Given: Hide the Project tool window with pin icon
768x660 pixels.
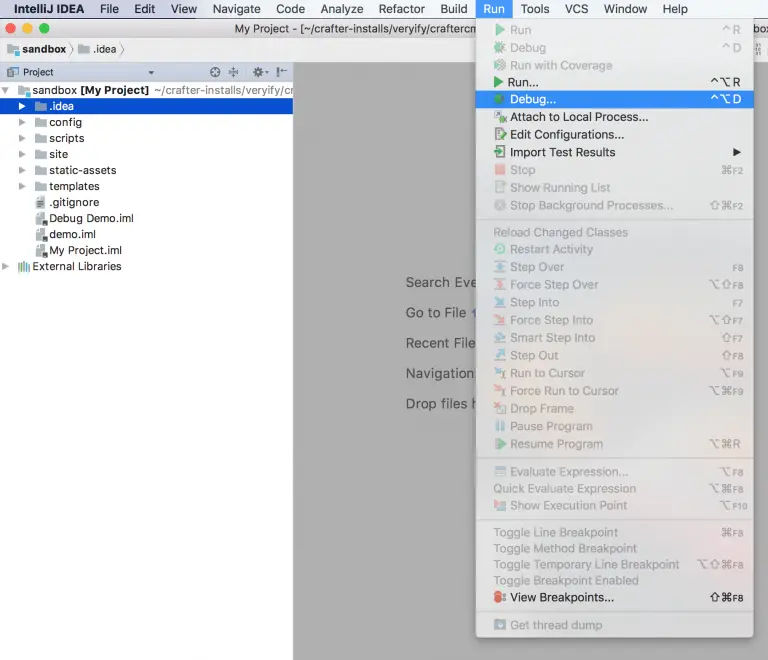Looking at the screenshot, I should click(282, 72).
